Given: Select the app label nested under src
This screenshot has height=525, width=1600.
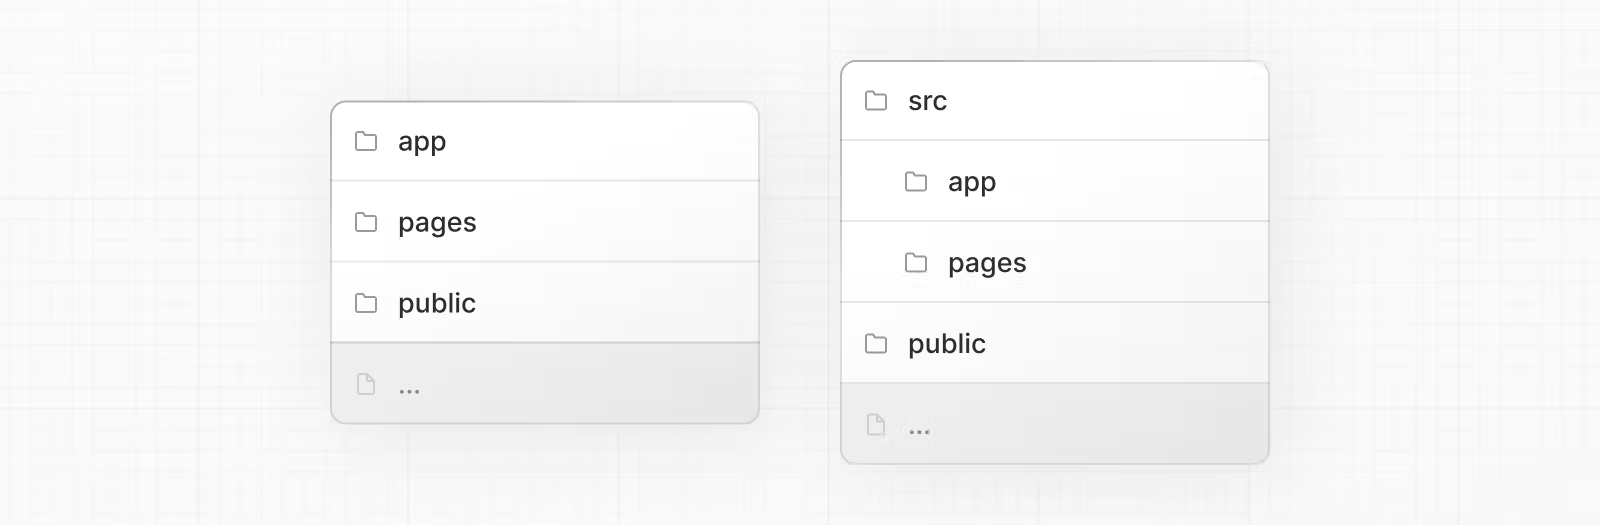Looking at the screenshot, I should 972,183.
